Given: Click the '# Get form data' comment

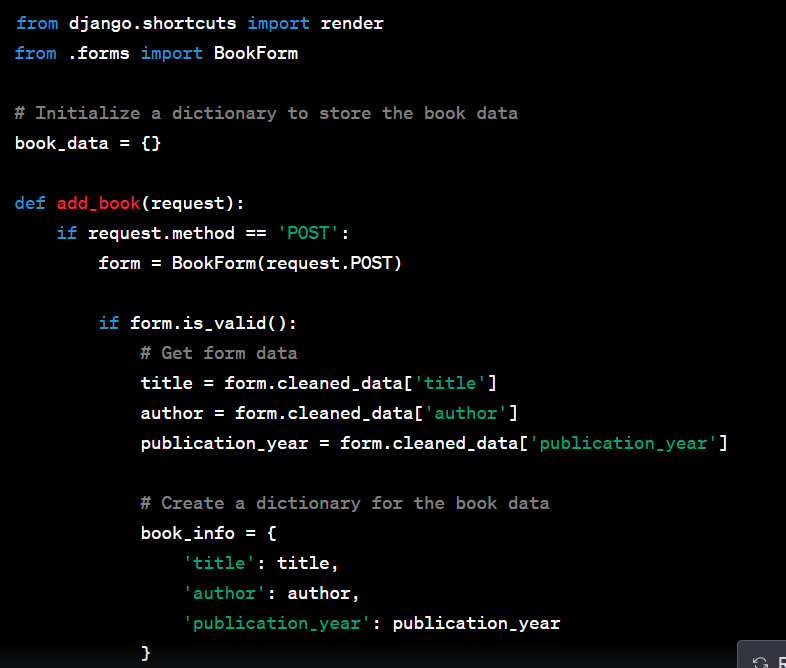Looking at the screenshot, I should (x=218, y=353).
